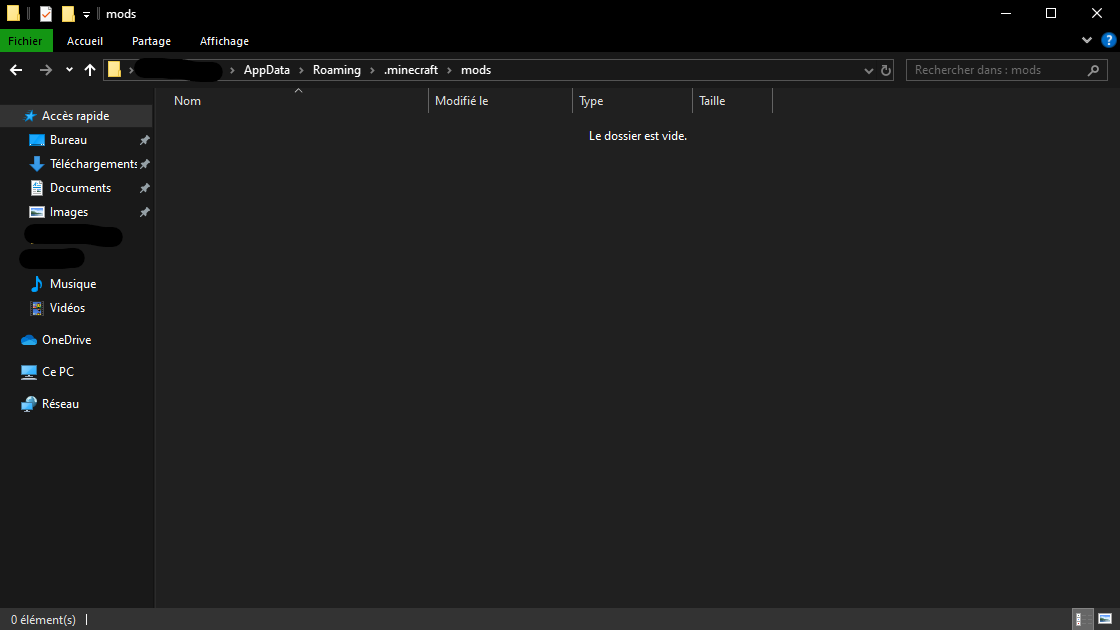Click the New folder icon in title bar

click(x=68, y=14)
